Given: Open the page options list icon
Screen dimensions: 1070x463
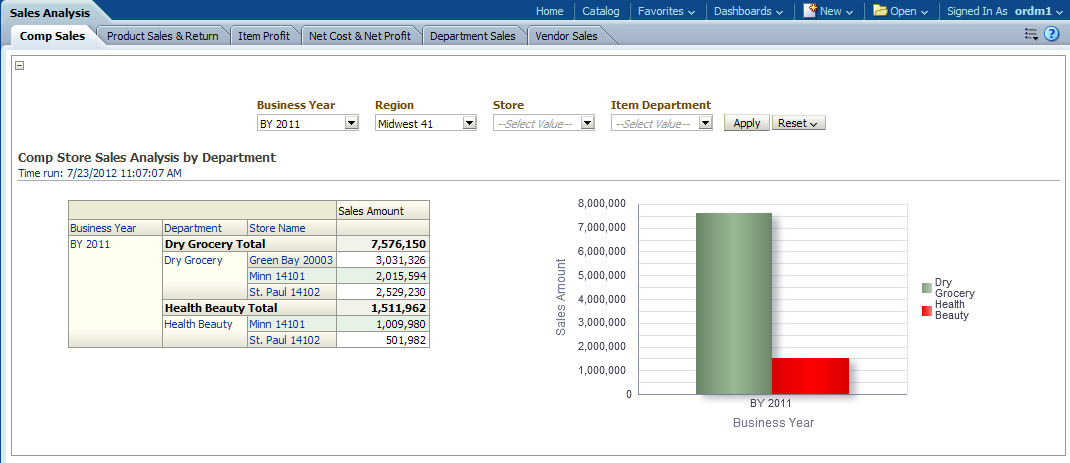Looking at the screenshot, I should point(1031,34).
